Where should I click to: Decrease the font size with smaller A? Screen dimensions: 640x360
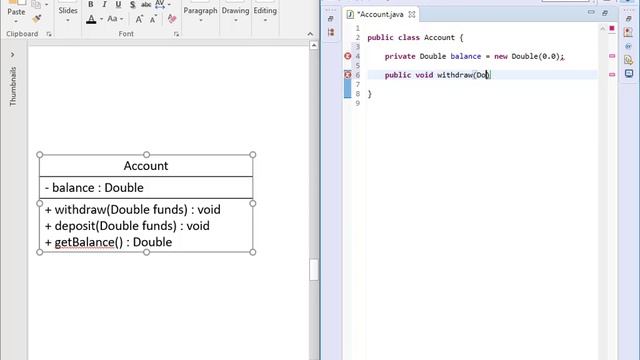coord(153,19)
